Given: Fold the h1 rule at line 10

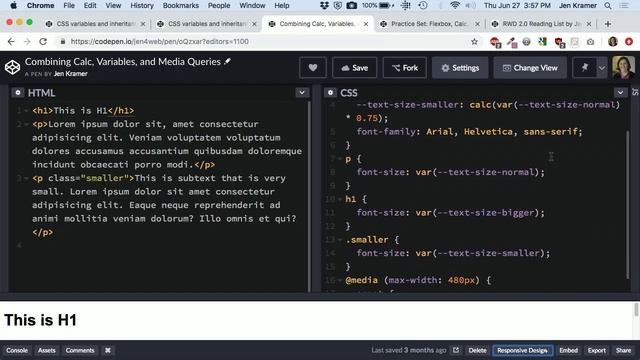Looking at the screenshot, I should (x=340, y=199).
